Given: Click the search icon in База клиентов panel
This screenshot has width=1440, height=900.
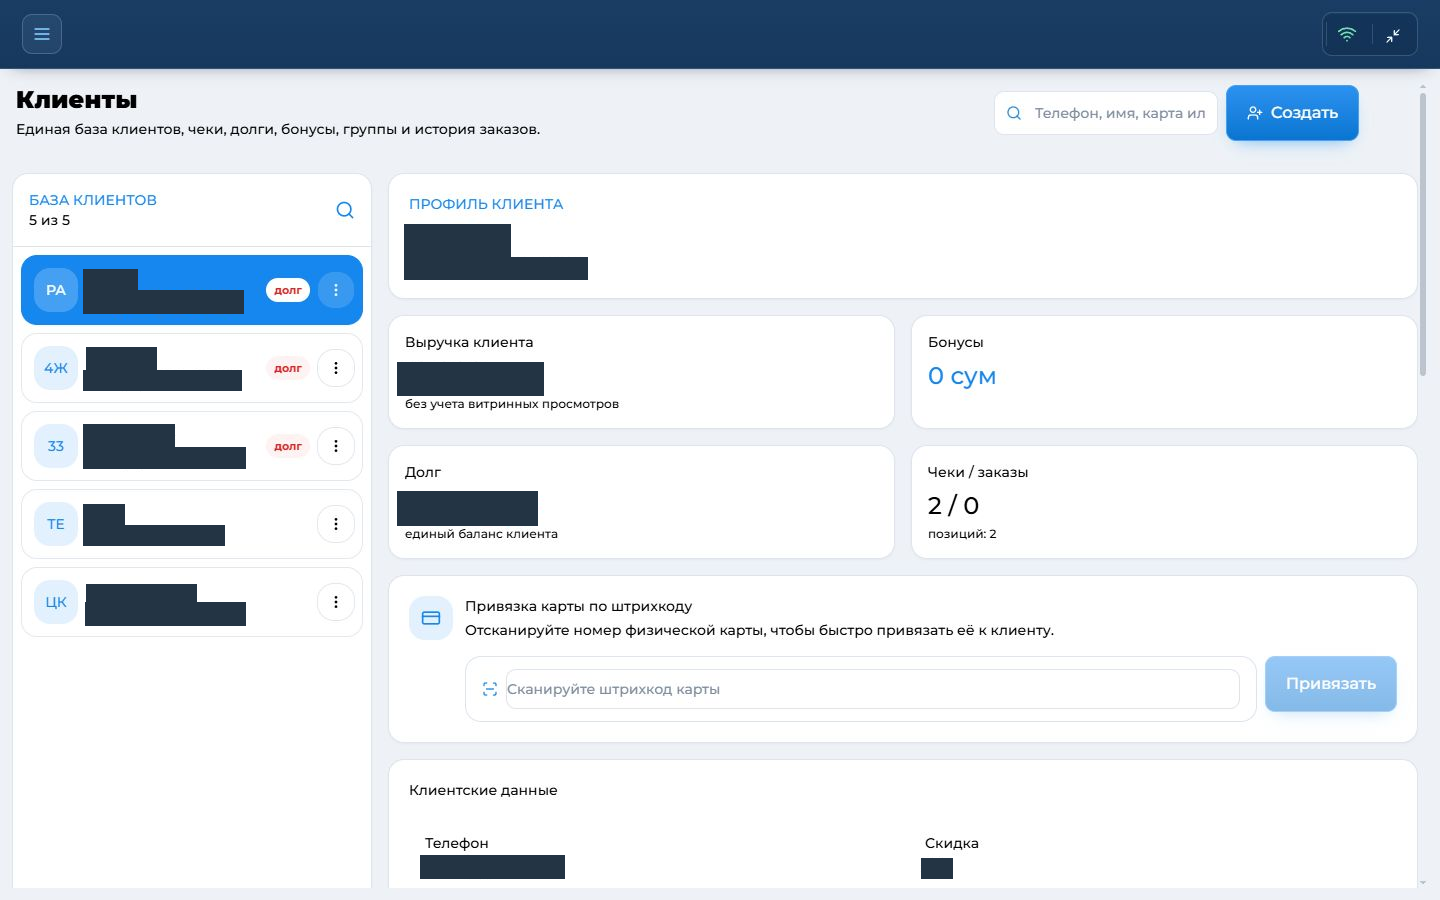Looking at the screenshot, I should 345,210.
